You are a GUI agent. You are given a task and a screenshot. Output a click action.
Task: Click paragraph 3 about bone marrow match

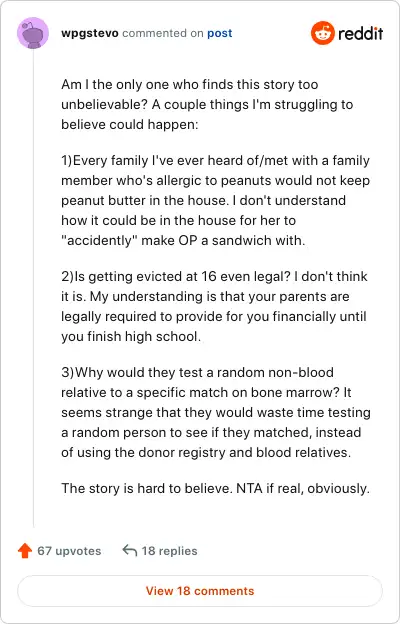[x=216, y=412]
